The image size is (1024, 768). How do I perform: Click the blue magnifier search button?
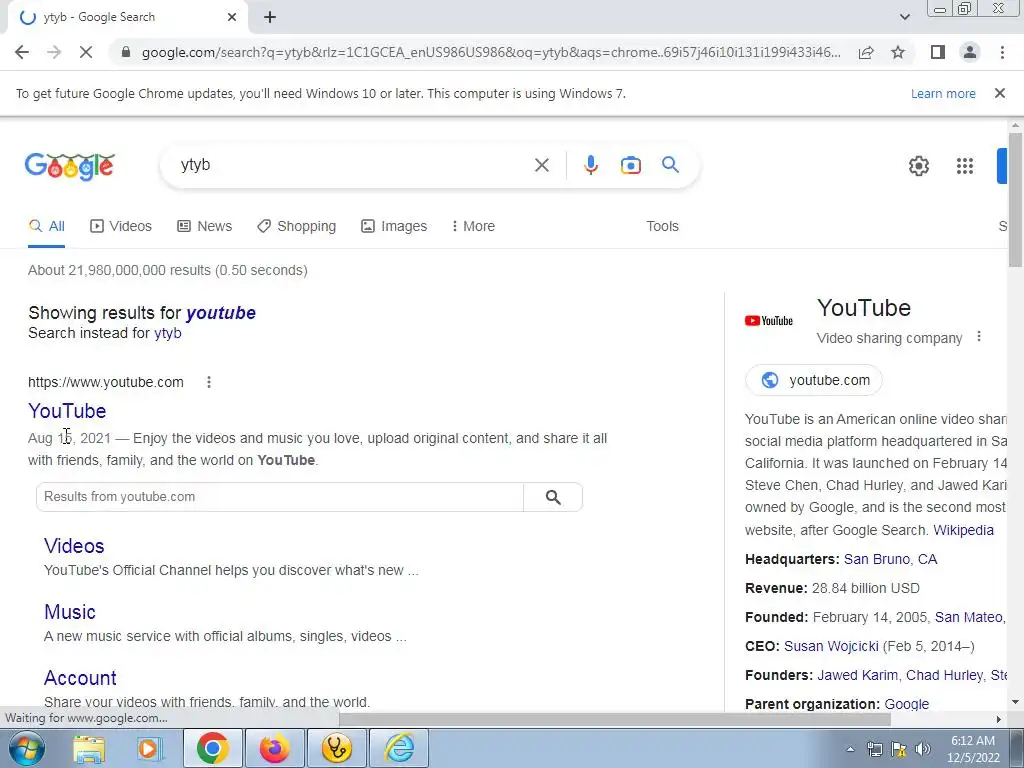click(x=670, y=165)
